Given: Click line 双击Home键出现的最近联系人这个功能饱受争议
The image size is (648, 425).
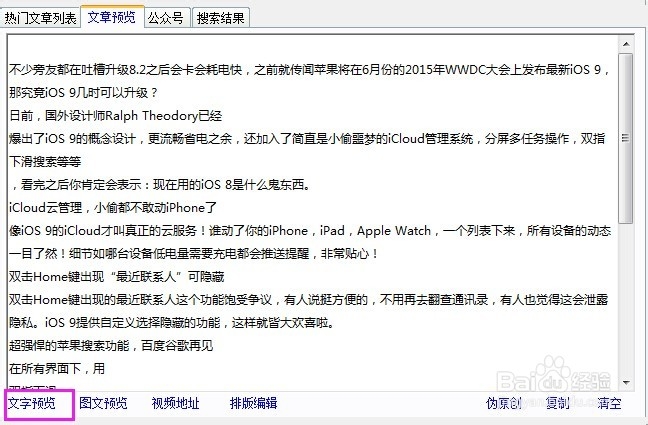Looking at the screenshot, I should pos(309,300).
